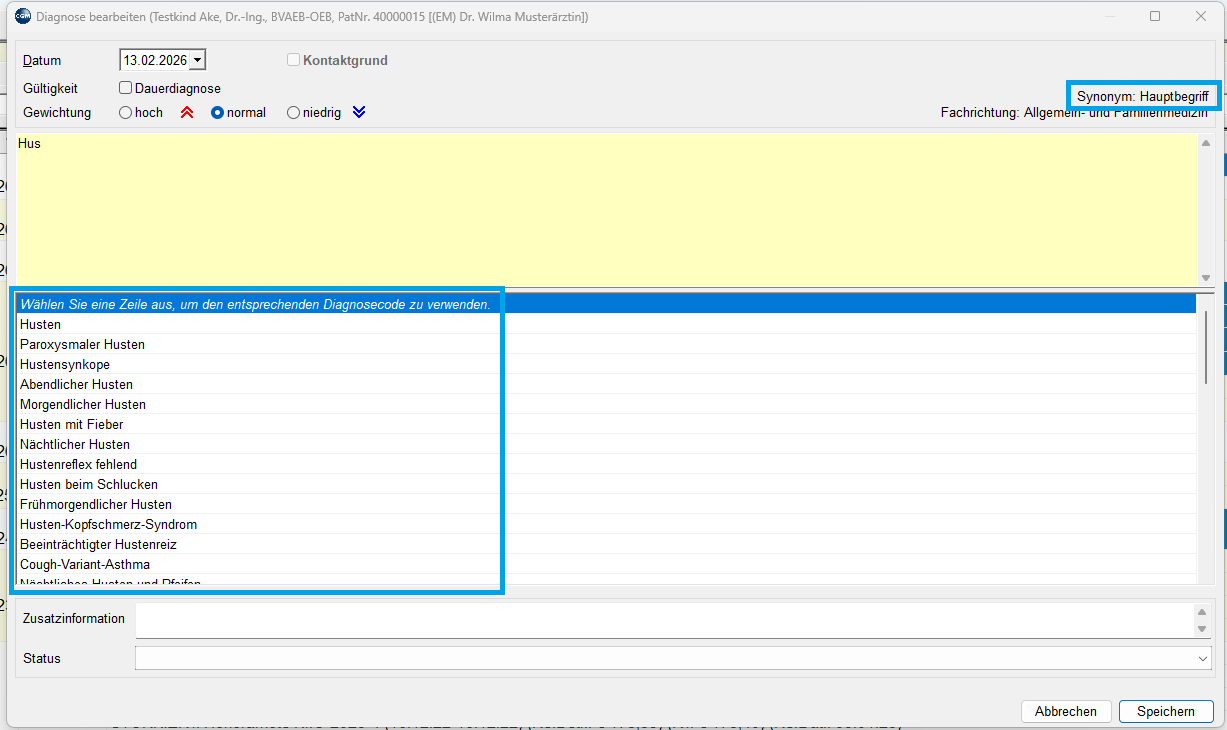
Task: Expand the Status dropdown list
Action: coord(1202,659)
